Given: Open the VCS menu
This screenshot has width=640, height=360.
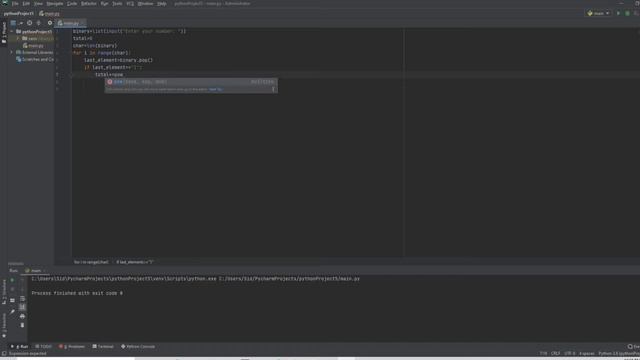Looking at the screenshot, I should tap(130, 4).
